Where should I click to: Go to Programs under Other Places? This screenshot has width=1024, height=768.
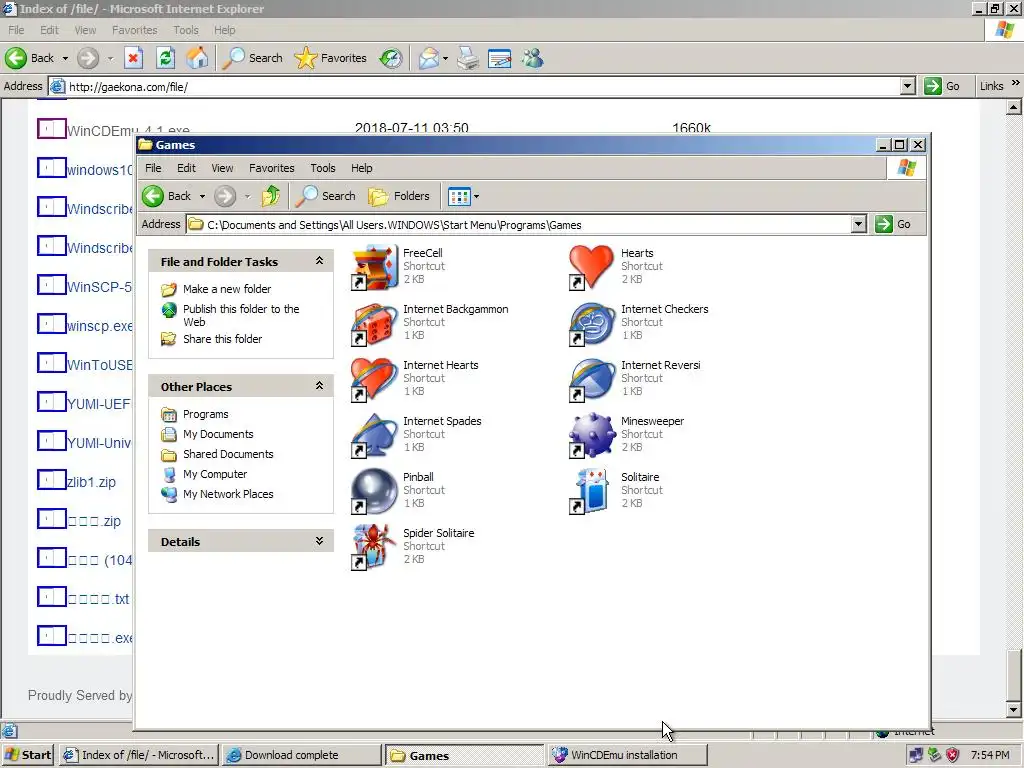pyautogui.click(x=206, y=414)
